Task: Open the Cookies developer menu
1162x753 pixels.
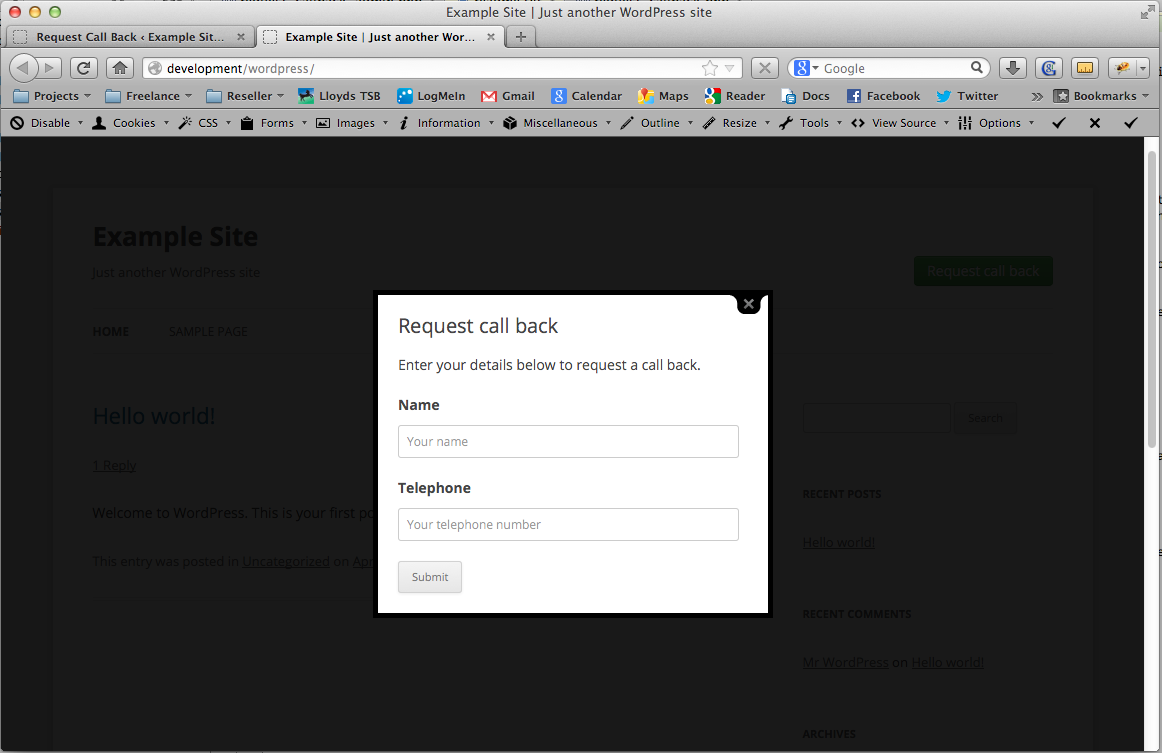Action: [130, 123]
